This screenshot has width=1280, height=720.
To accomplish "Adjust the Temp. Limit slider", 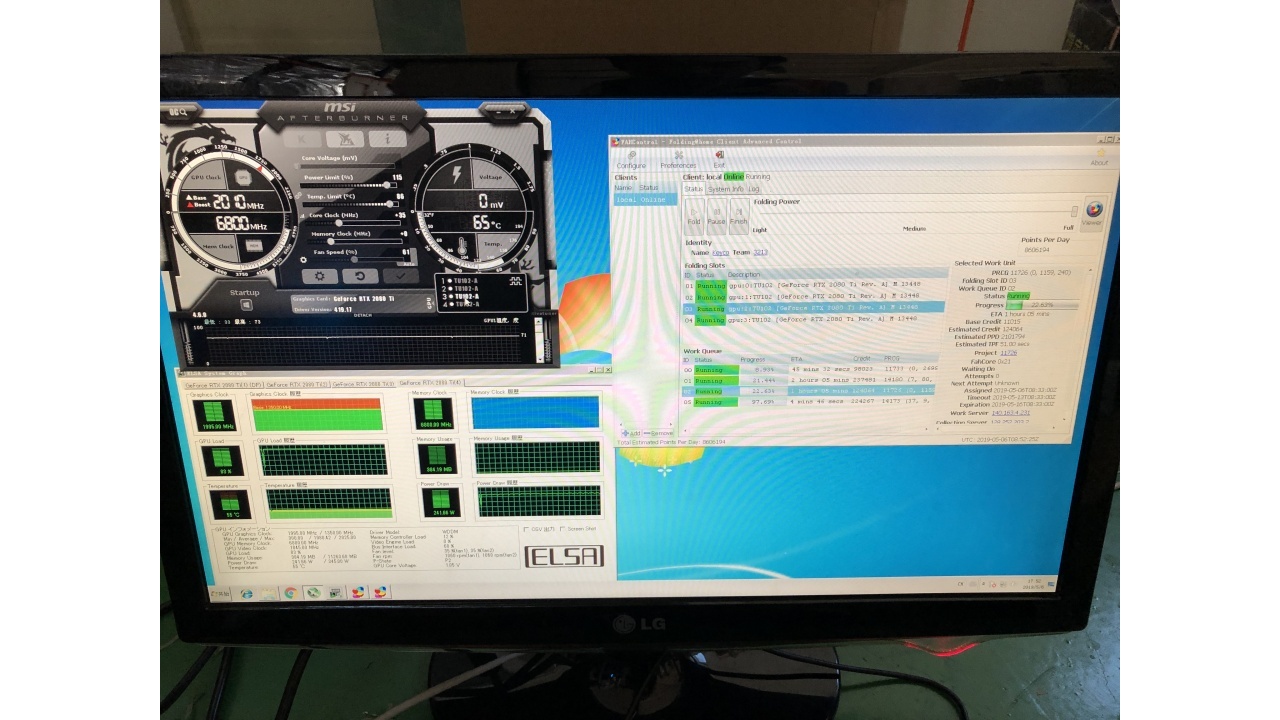I will (349, 203).
